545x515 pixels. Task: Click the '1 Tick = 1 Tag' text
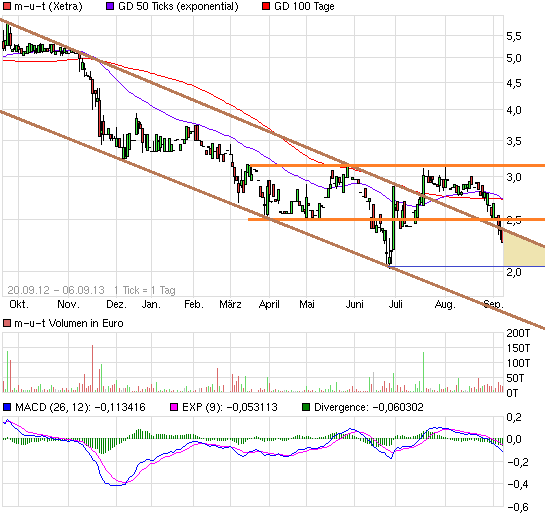coord(145,290)
